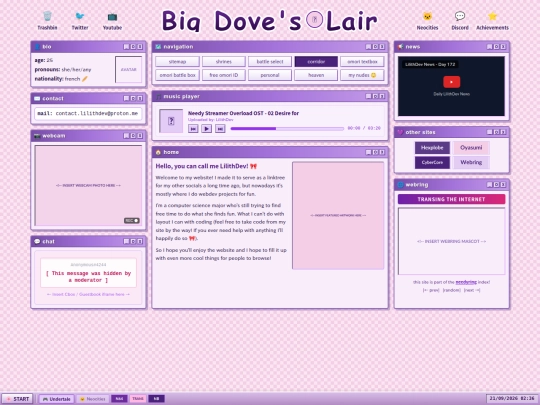Click the contact mail address field

(x=88, y=113)
